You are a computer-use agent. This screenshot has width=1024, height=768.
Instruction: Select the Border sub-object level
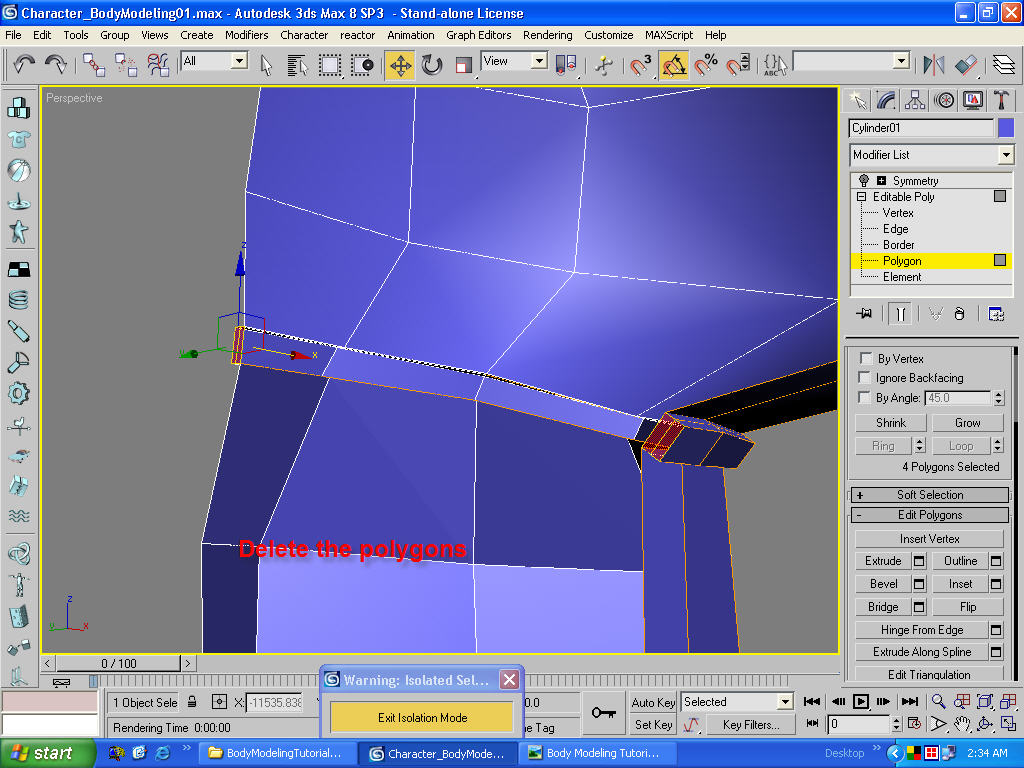pos(899,245)
